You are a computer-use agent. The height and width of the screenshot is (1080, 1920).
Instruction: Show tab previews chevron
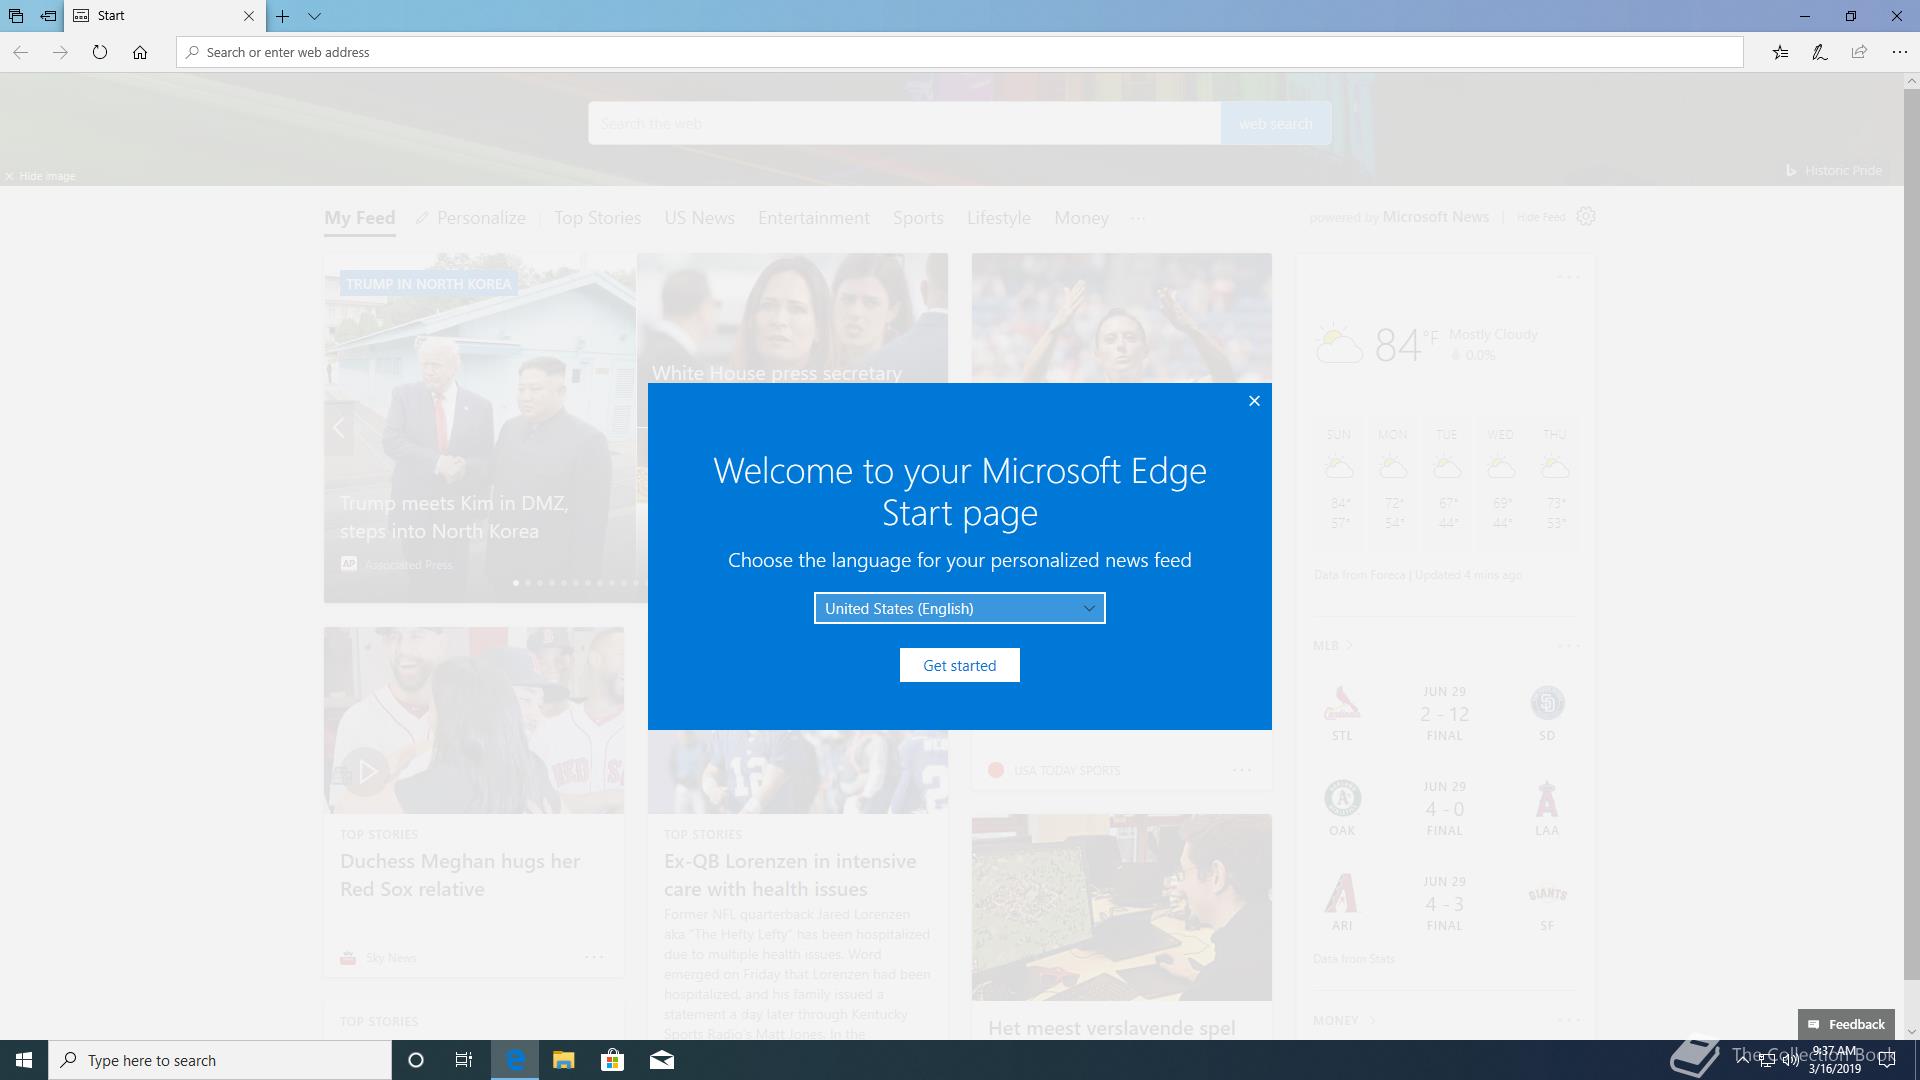pos(314,16)
